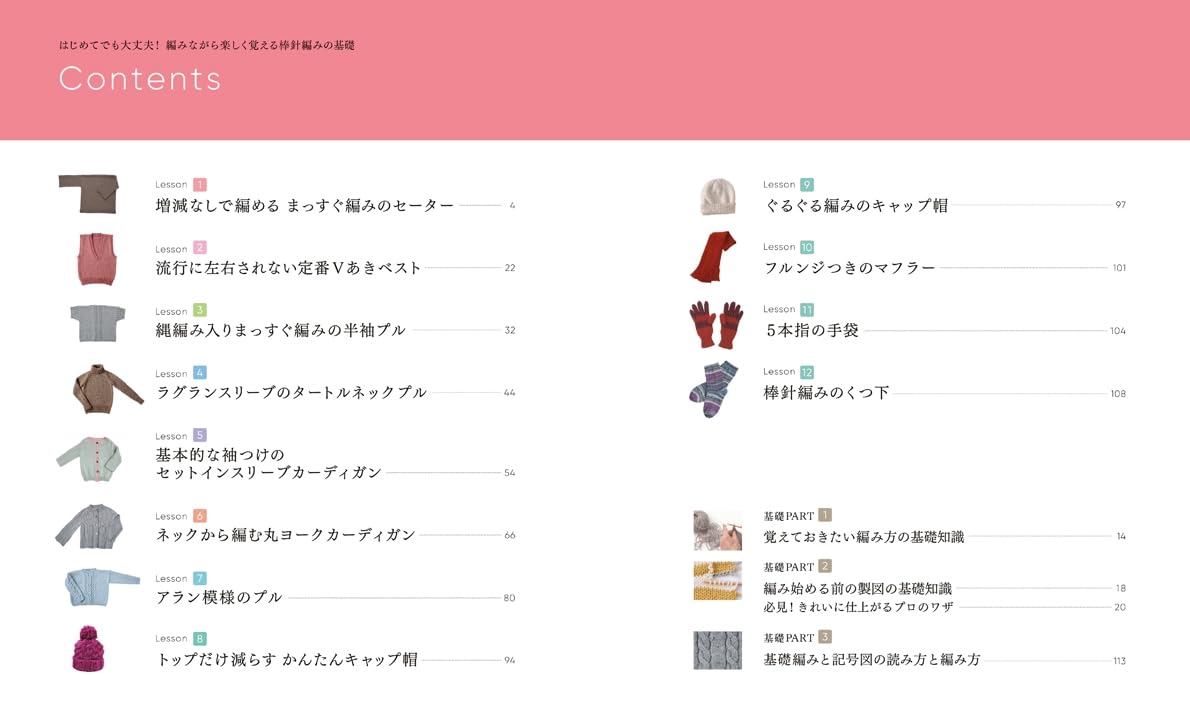Select the Contents heading
This screenshot has height=728, width=1190.
[x=140, y=79]
